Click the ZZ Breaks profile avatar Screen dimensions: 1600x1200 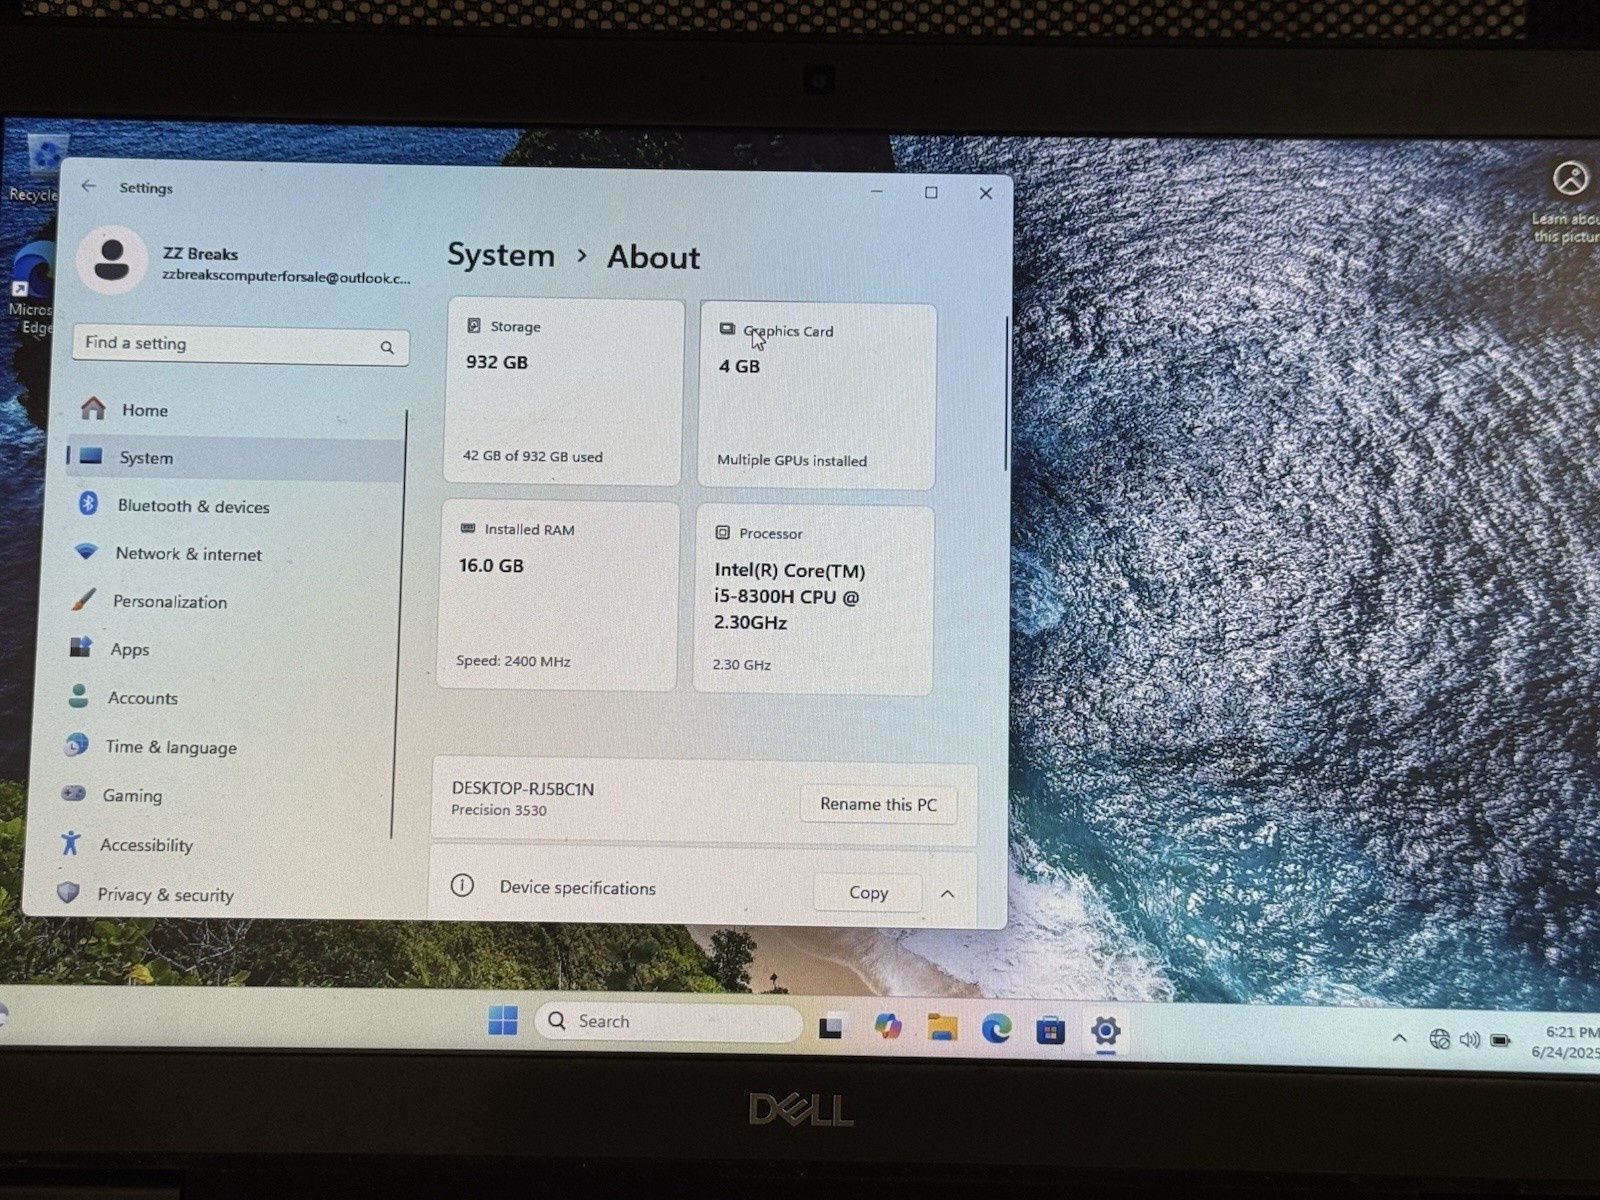(x=111, y=259)
